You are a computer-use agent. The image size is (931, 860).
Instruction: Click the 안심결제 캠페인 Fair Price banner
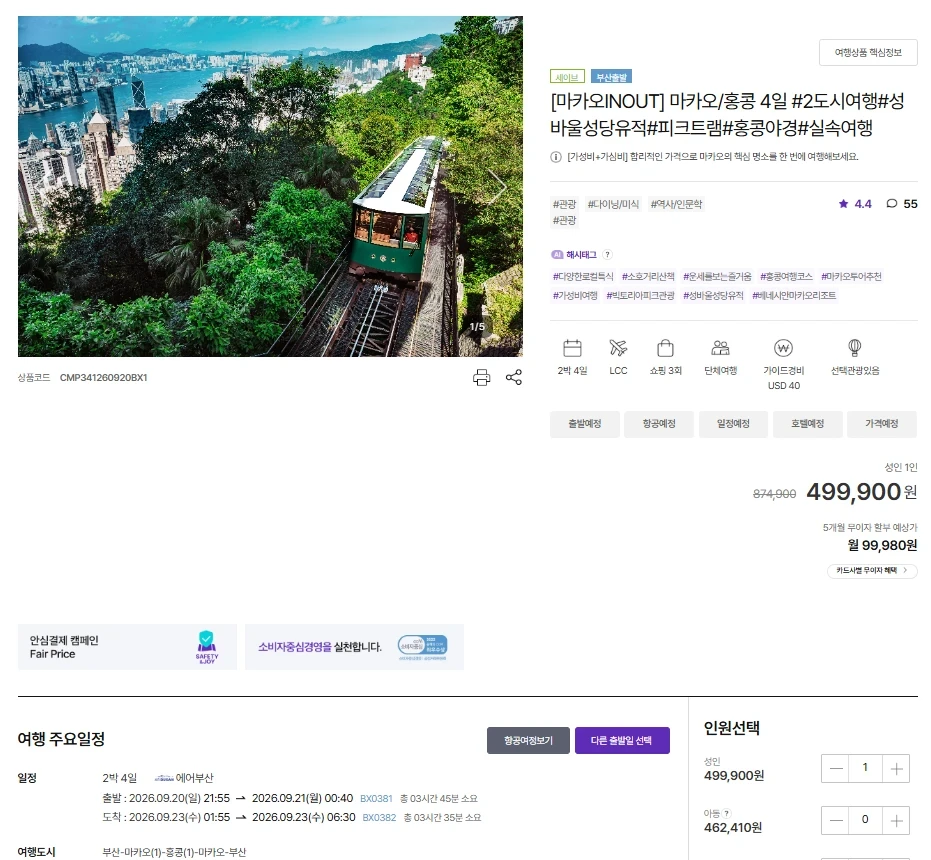[x=127, y=647]
